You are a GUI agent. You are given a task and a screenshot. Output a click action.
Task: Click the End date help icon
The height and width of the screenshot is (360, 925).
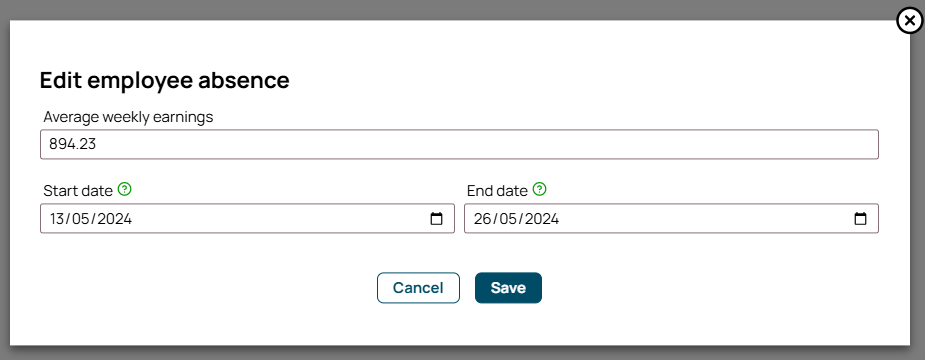tap(540, 189)
